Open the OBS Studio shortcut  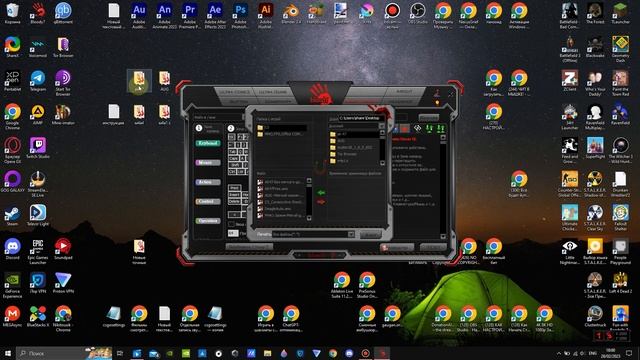(418, 13)
